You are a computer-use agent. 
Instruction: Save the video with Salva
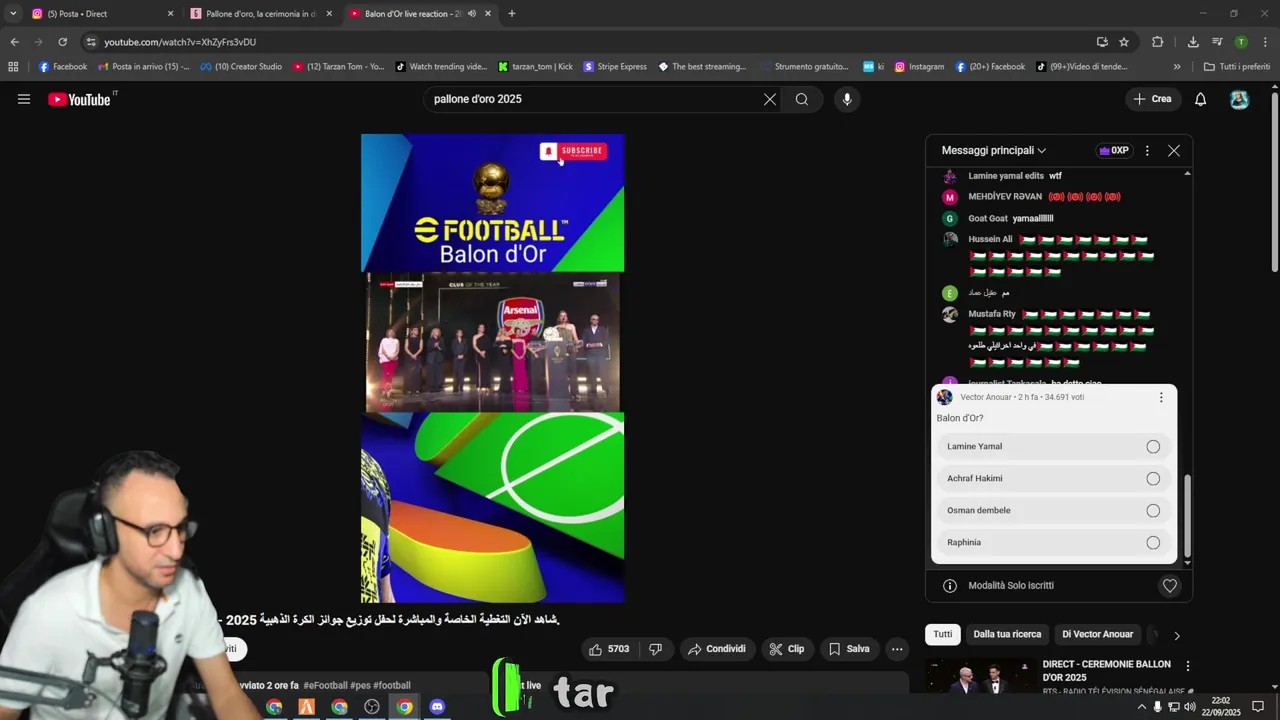849,649
